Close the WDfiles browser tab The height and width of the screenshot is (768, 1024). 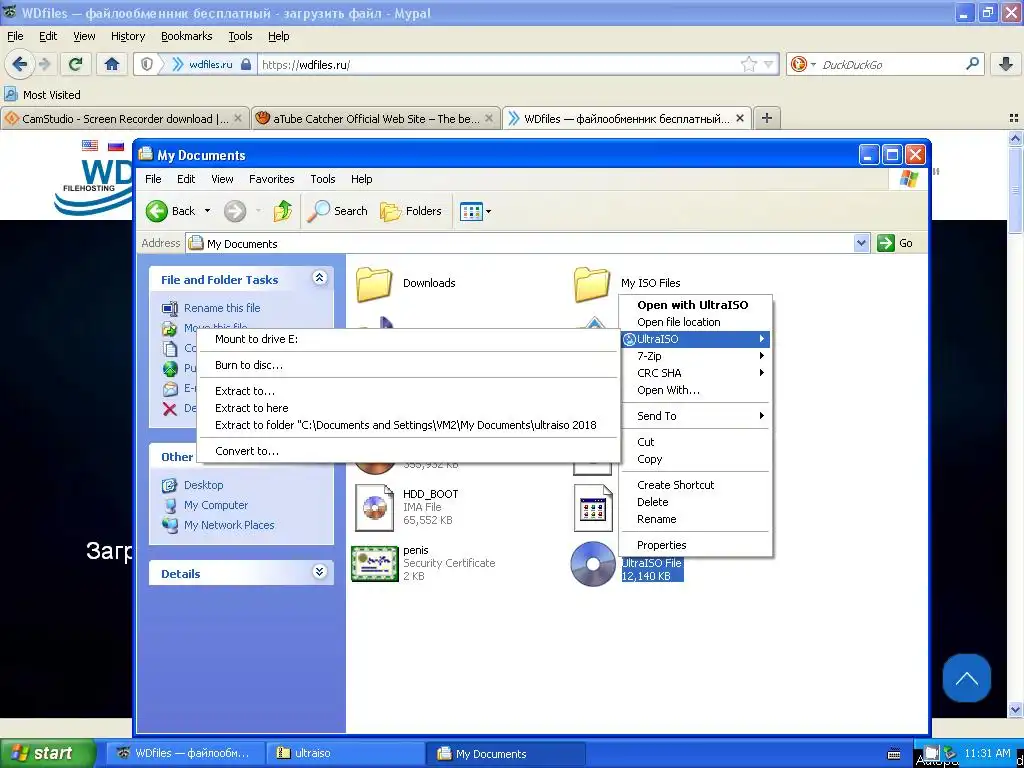point(739,118)
